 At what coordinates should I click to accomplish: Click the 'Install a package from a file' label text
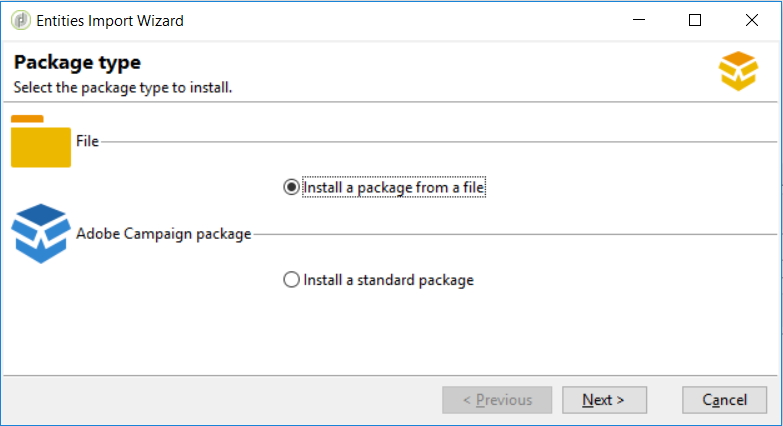tap(393, 187)
